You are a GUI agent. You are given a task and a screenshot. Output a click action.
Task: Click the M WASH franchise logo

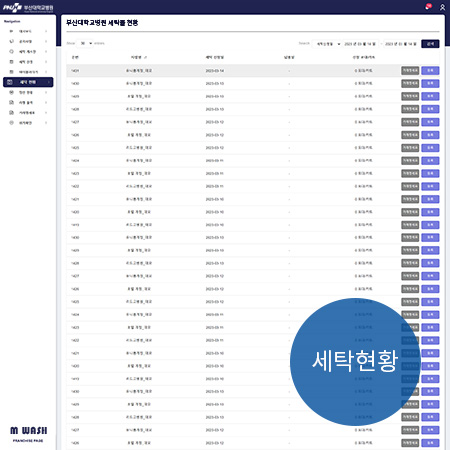(28, 434)
